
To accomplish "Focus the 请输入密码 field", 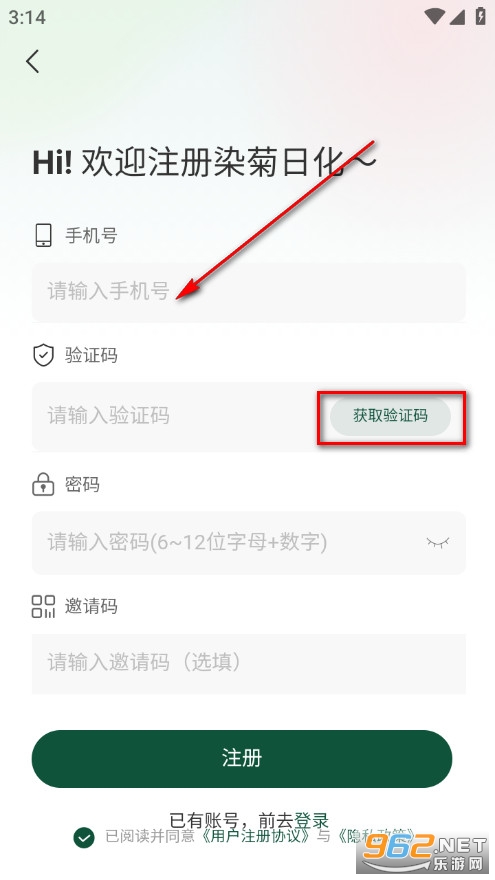I will tap(249, 543).
